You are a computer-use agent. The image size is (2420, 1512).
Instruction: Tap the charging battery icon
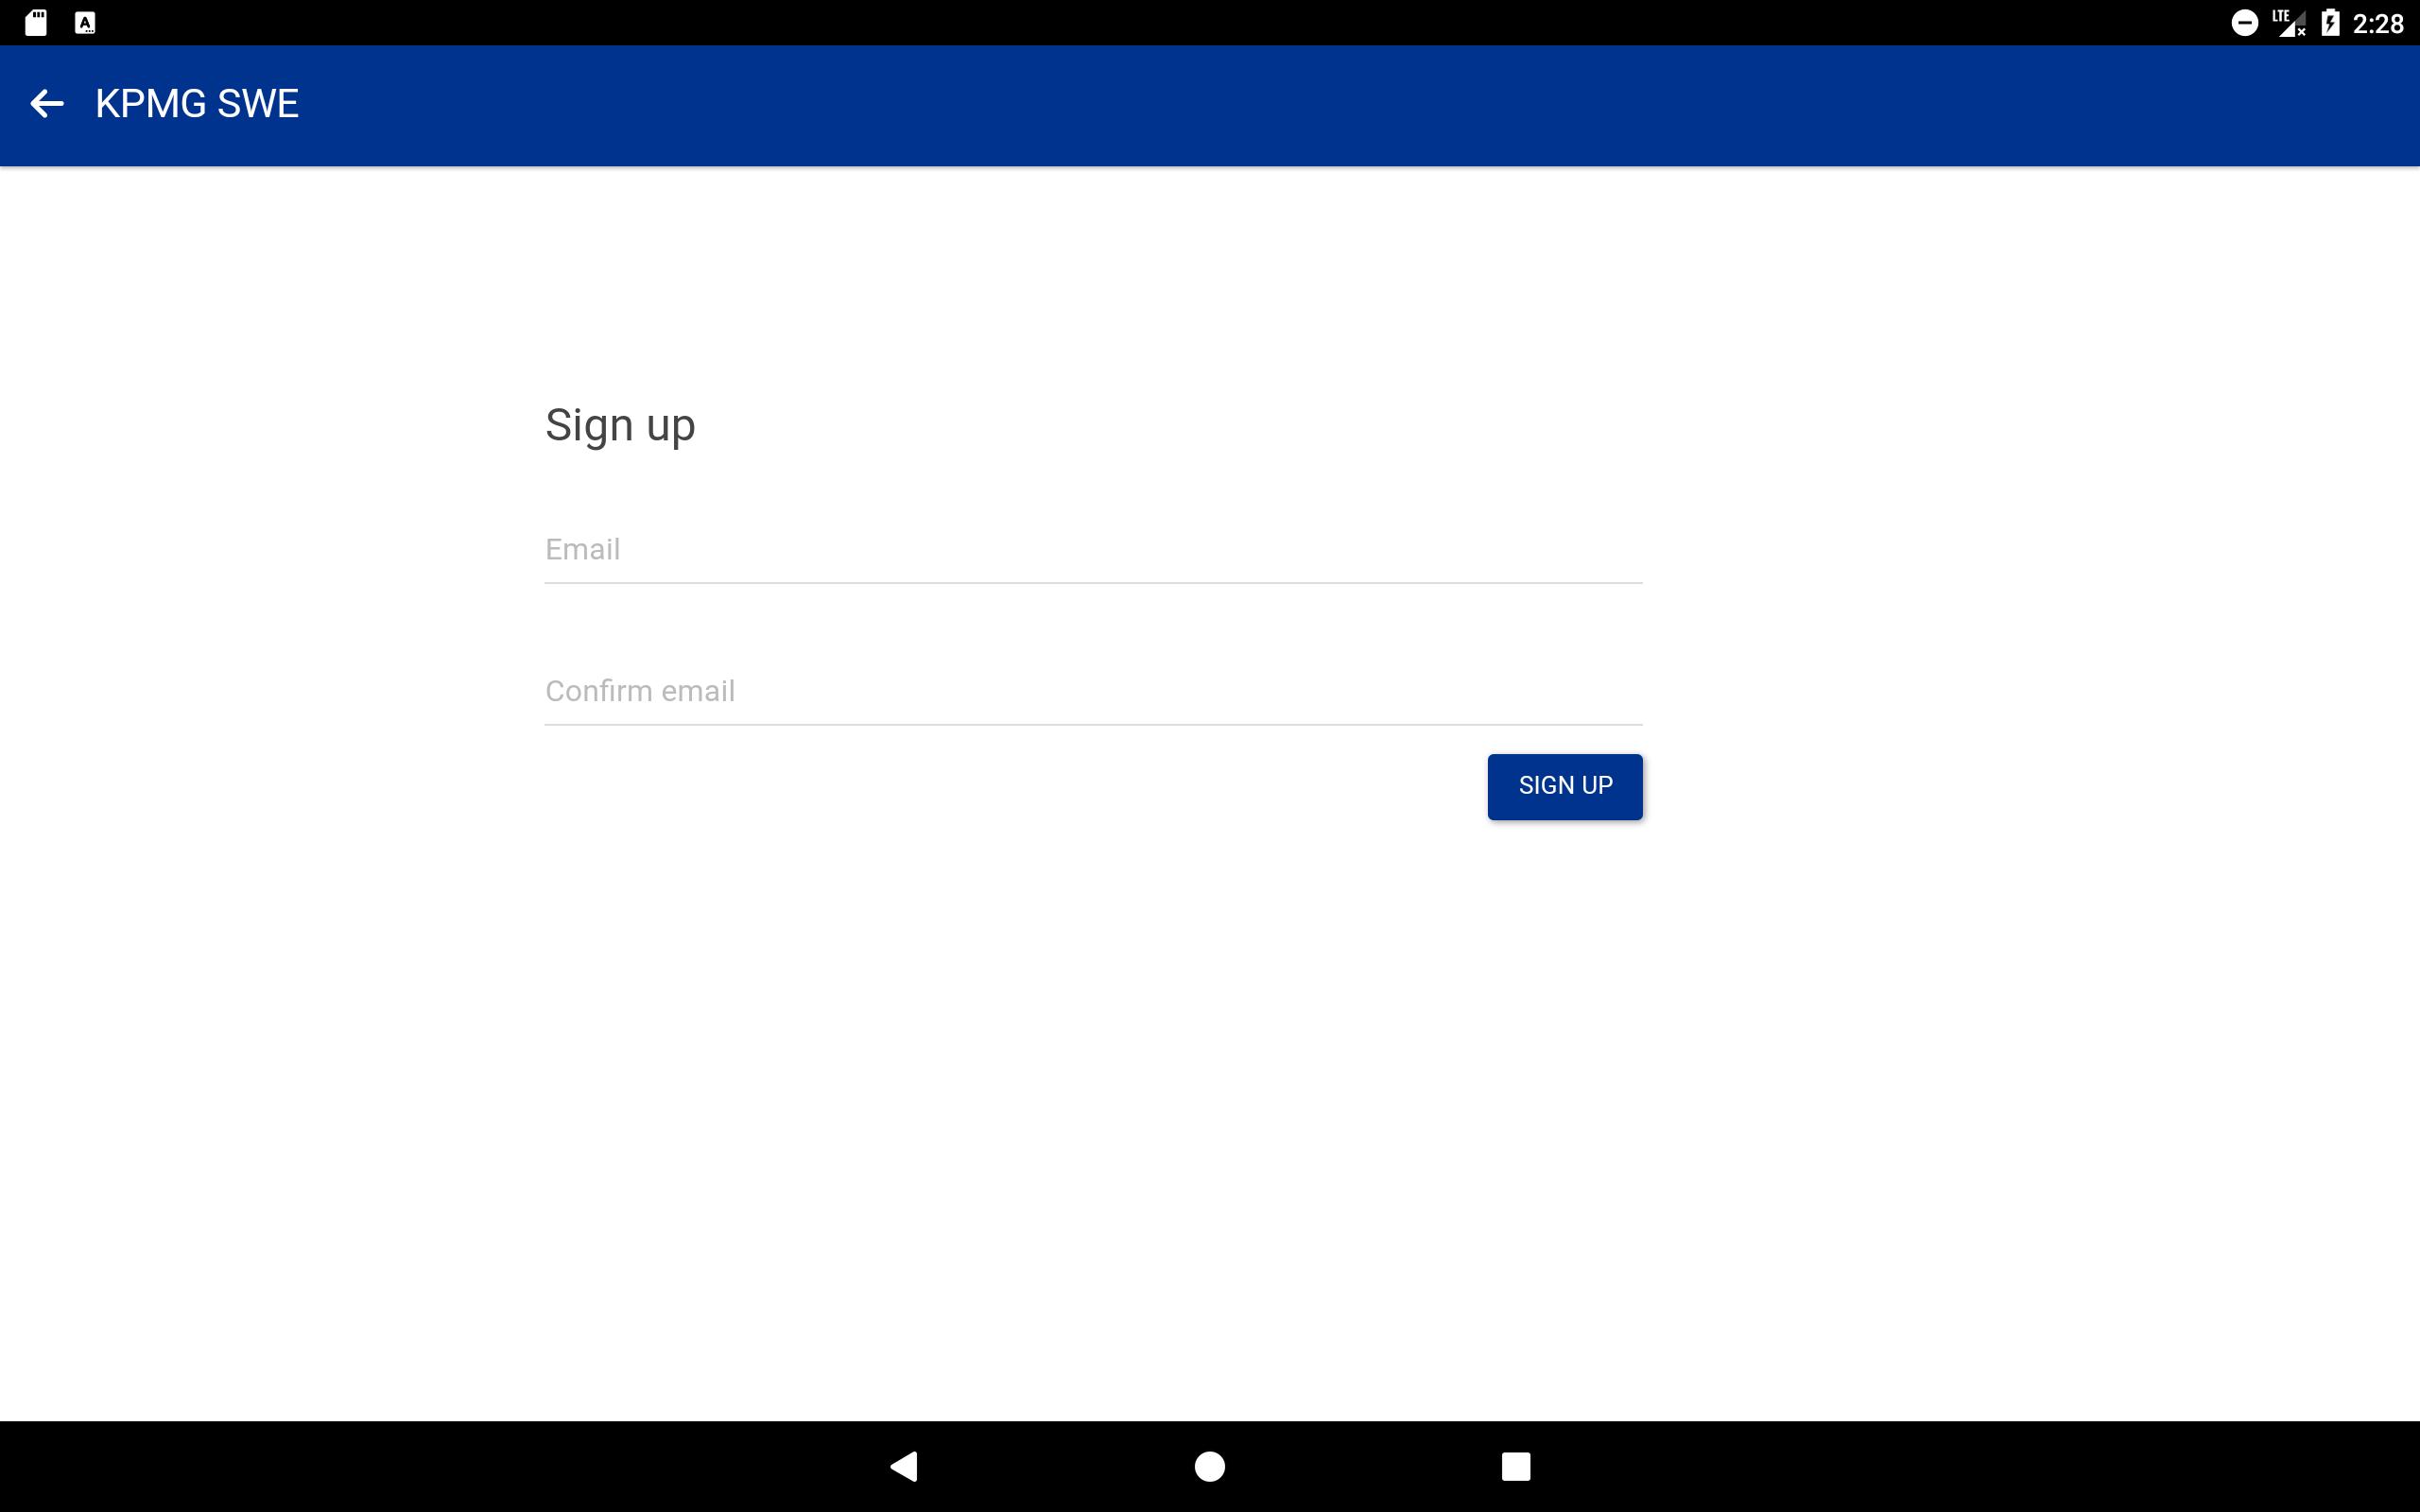[x=2330, y=23]
